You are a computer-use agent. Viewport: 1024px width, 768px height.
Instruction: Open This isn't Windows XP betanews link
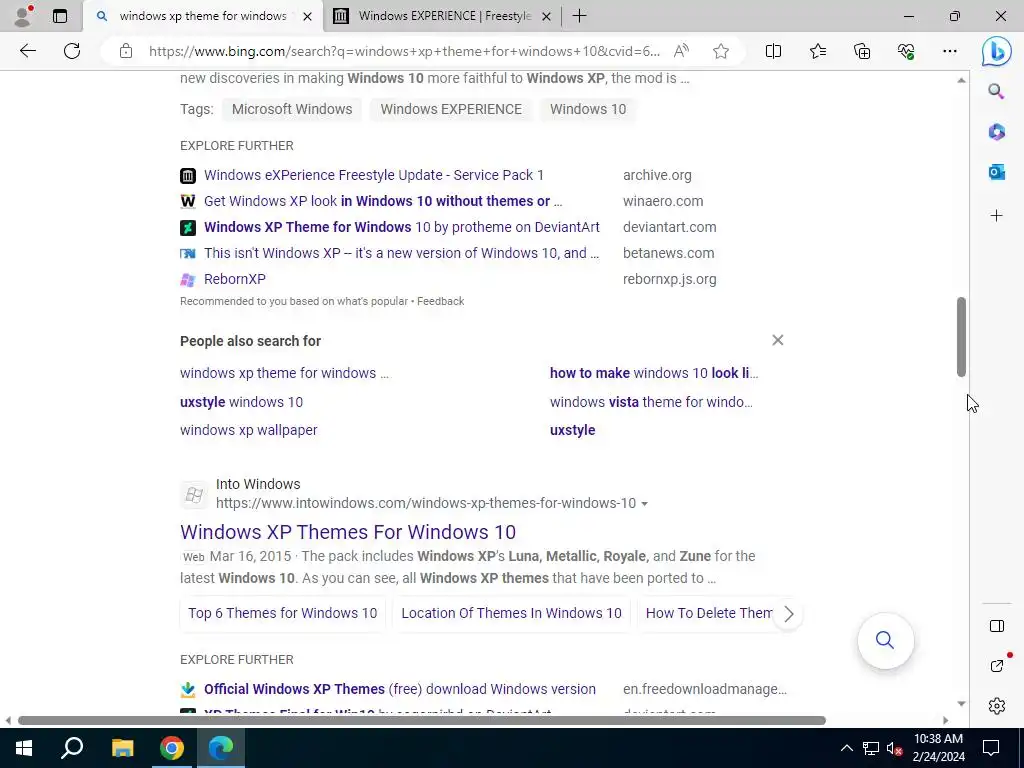(401, 253)
